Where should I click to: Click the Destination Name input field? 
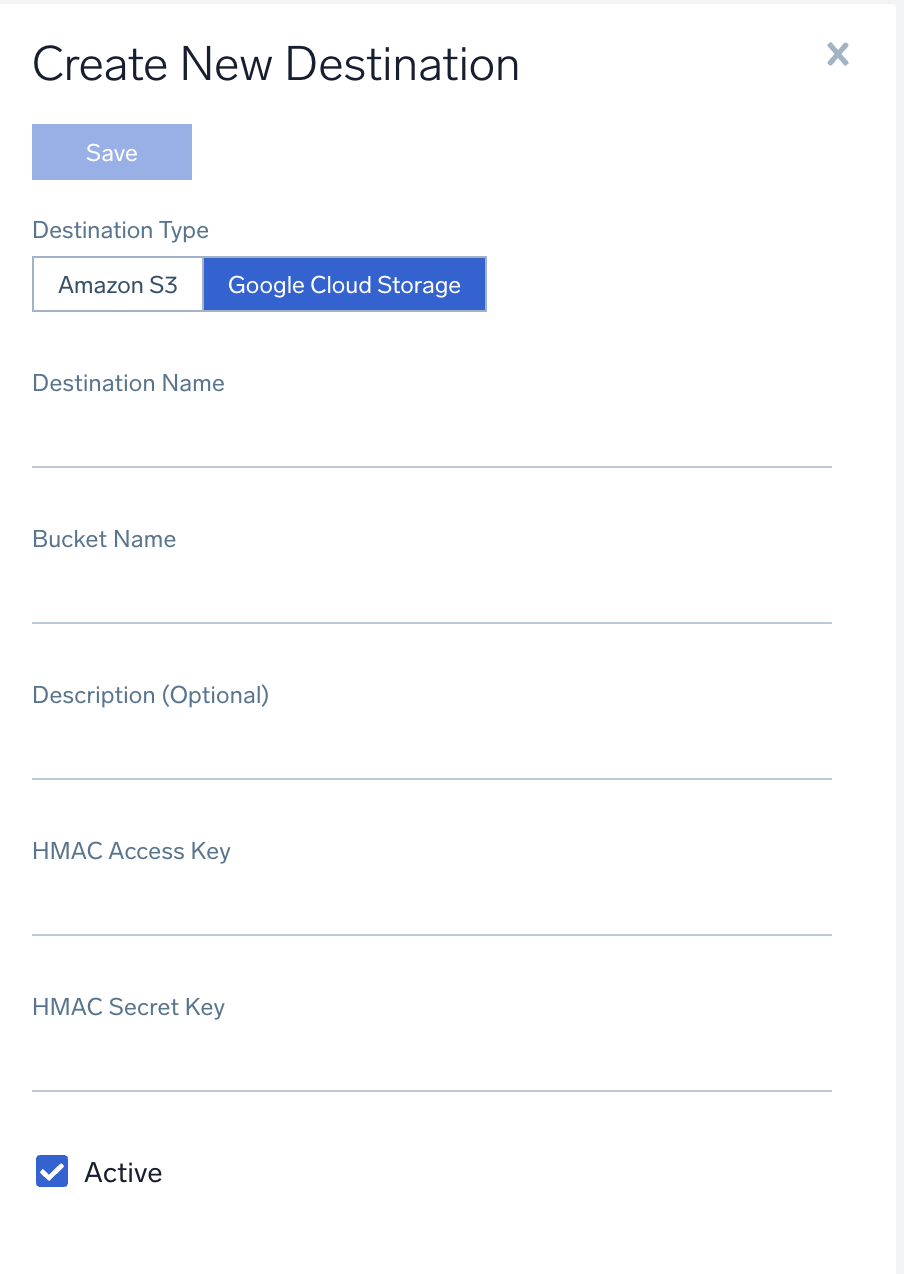pyautogui.click(x=430, y=450)
